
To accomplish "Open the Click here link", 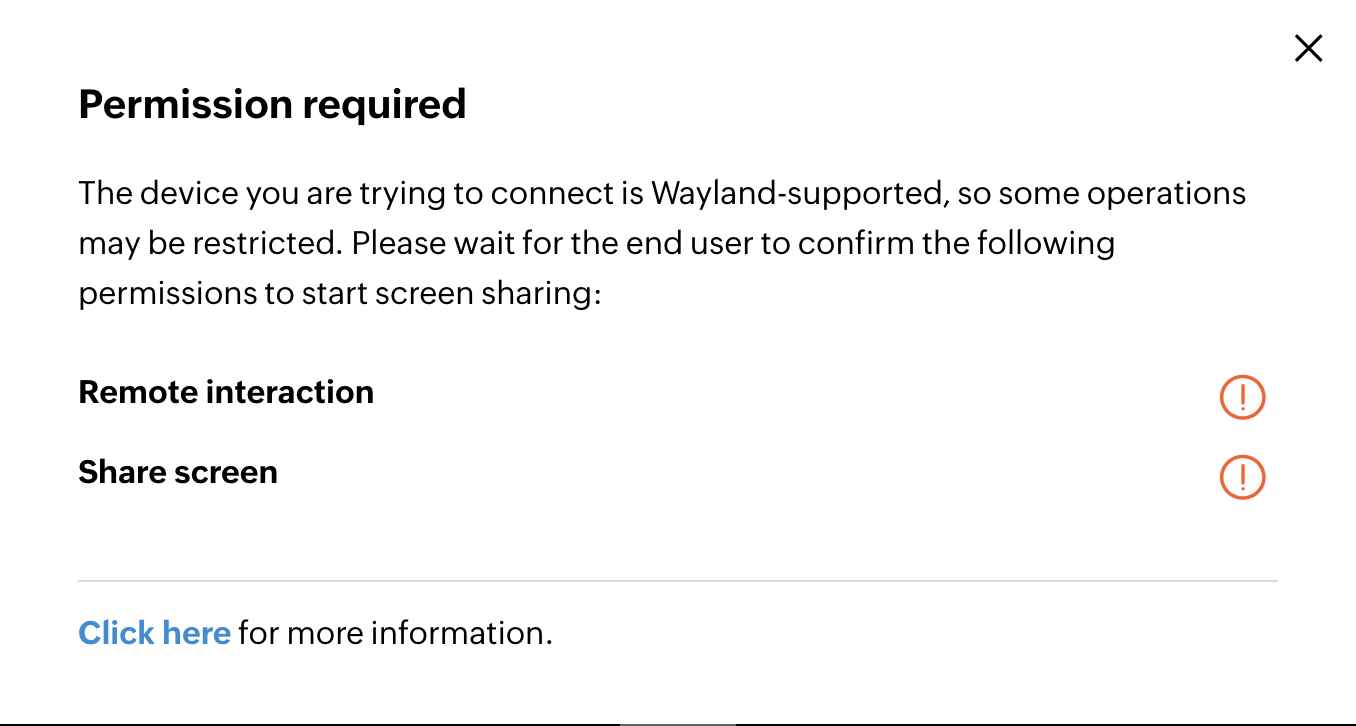I will (155, 633).
